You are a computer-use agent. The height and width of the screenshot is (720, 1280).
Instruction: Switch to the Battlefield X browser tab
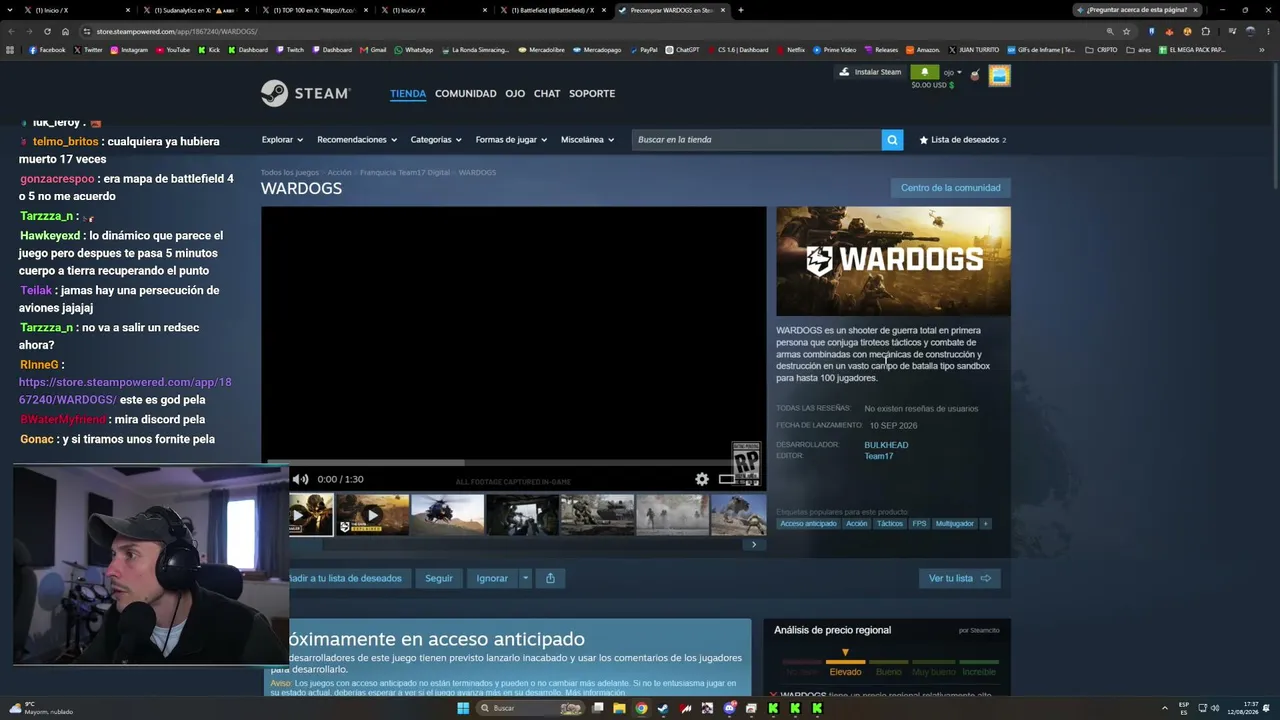(553, 10)
